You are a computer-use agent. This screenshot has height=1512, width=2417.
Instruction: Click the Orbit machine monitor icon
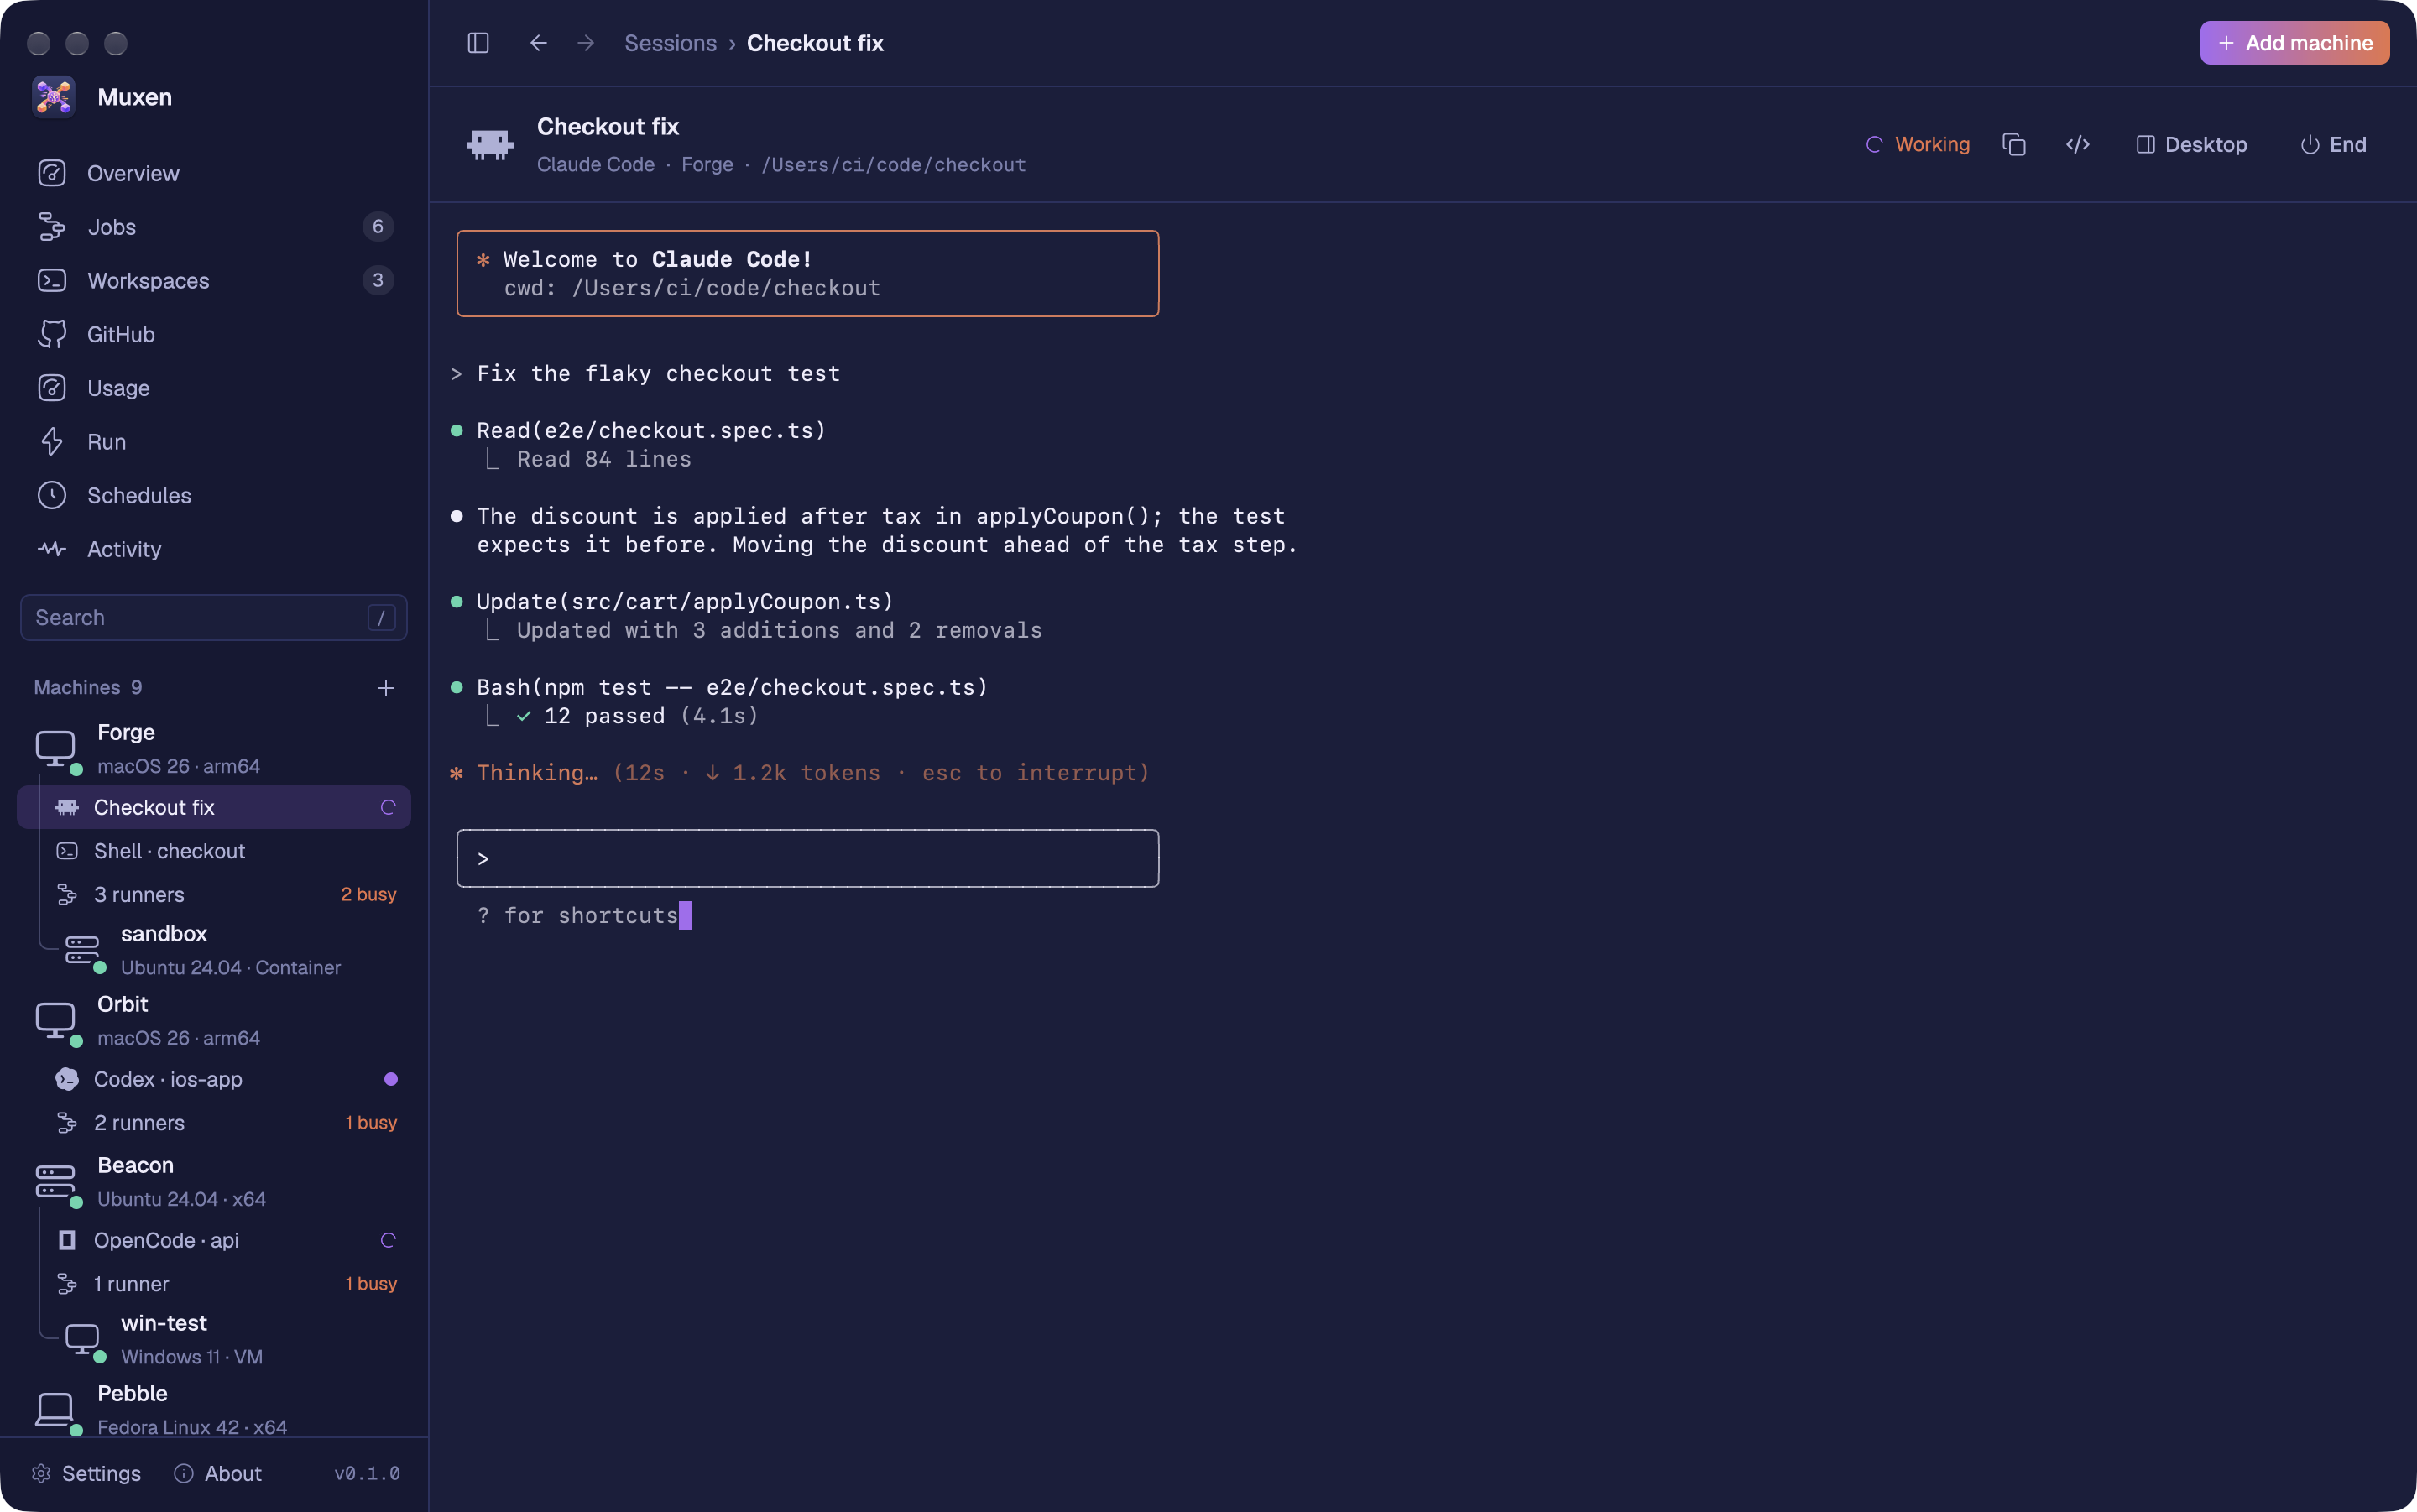click(55, 1020)
